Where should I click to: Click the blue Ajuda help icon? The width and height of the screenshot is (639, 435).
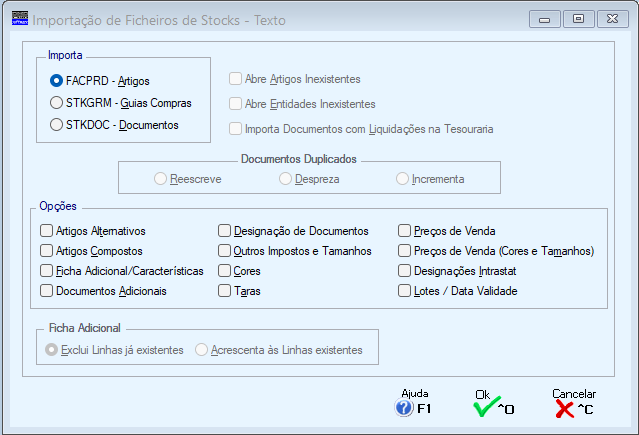coord(404,407)
